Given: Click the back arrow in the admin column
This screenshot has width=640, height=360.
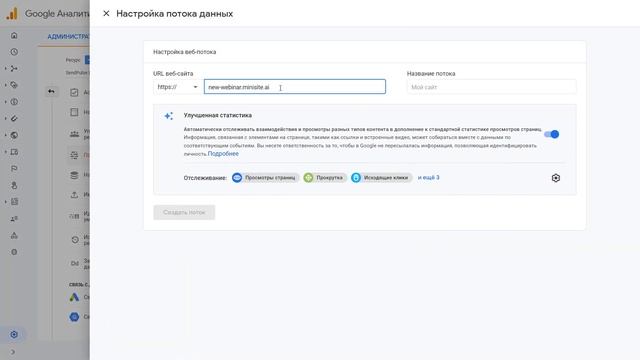Looking at the screenshot, I should pyautogui.click(x=51, y=91).
